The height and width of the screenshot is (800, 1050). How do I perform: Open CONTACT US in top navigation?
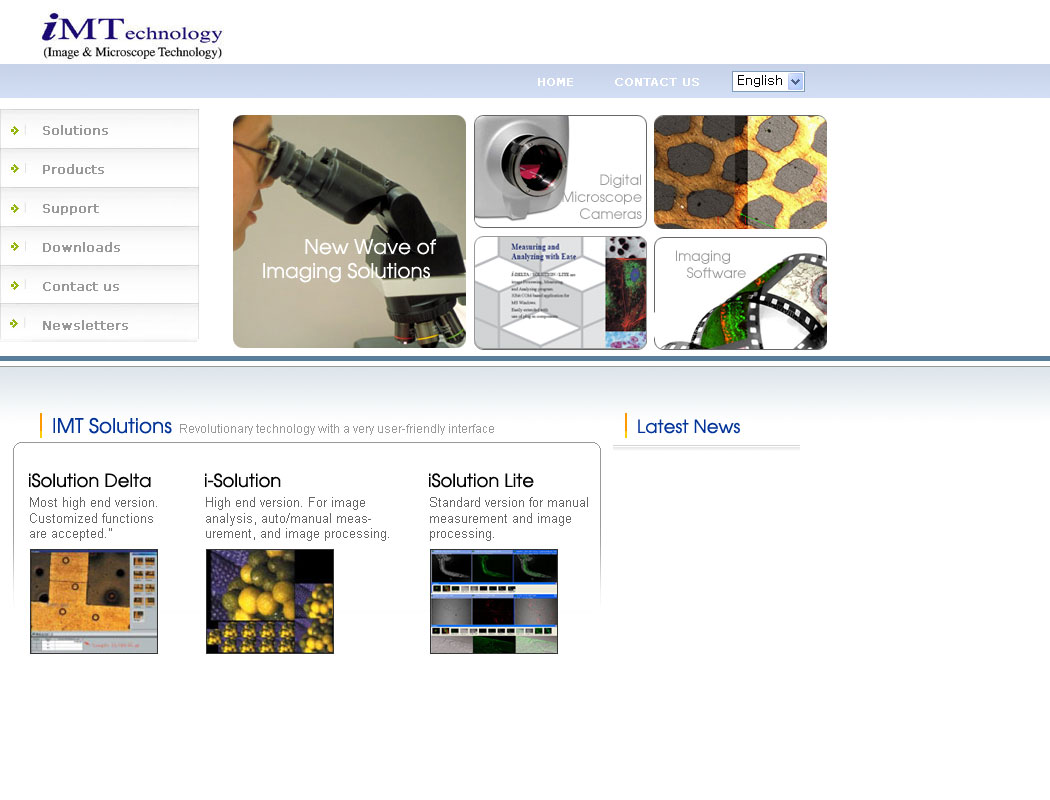click(657, 82)
